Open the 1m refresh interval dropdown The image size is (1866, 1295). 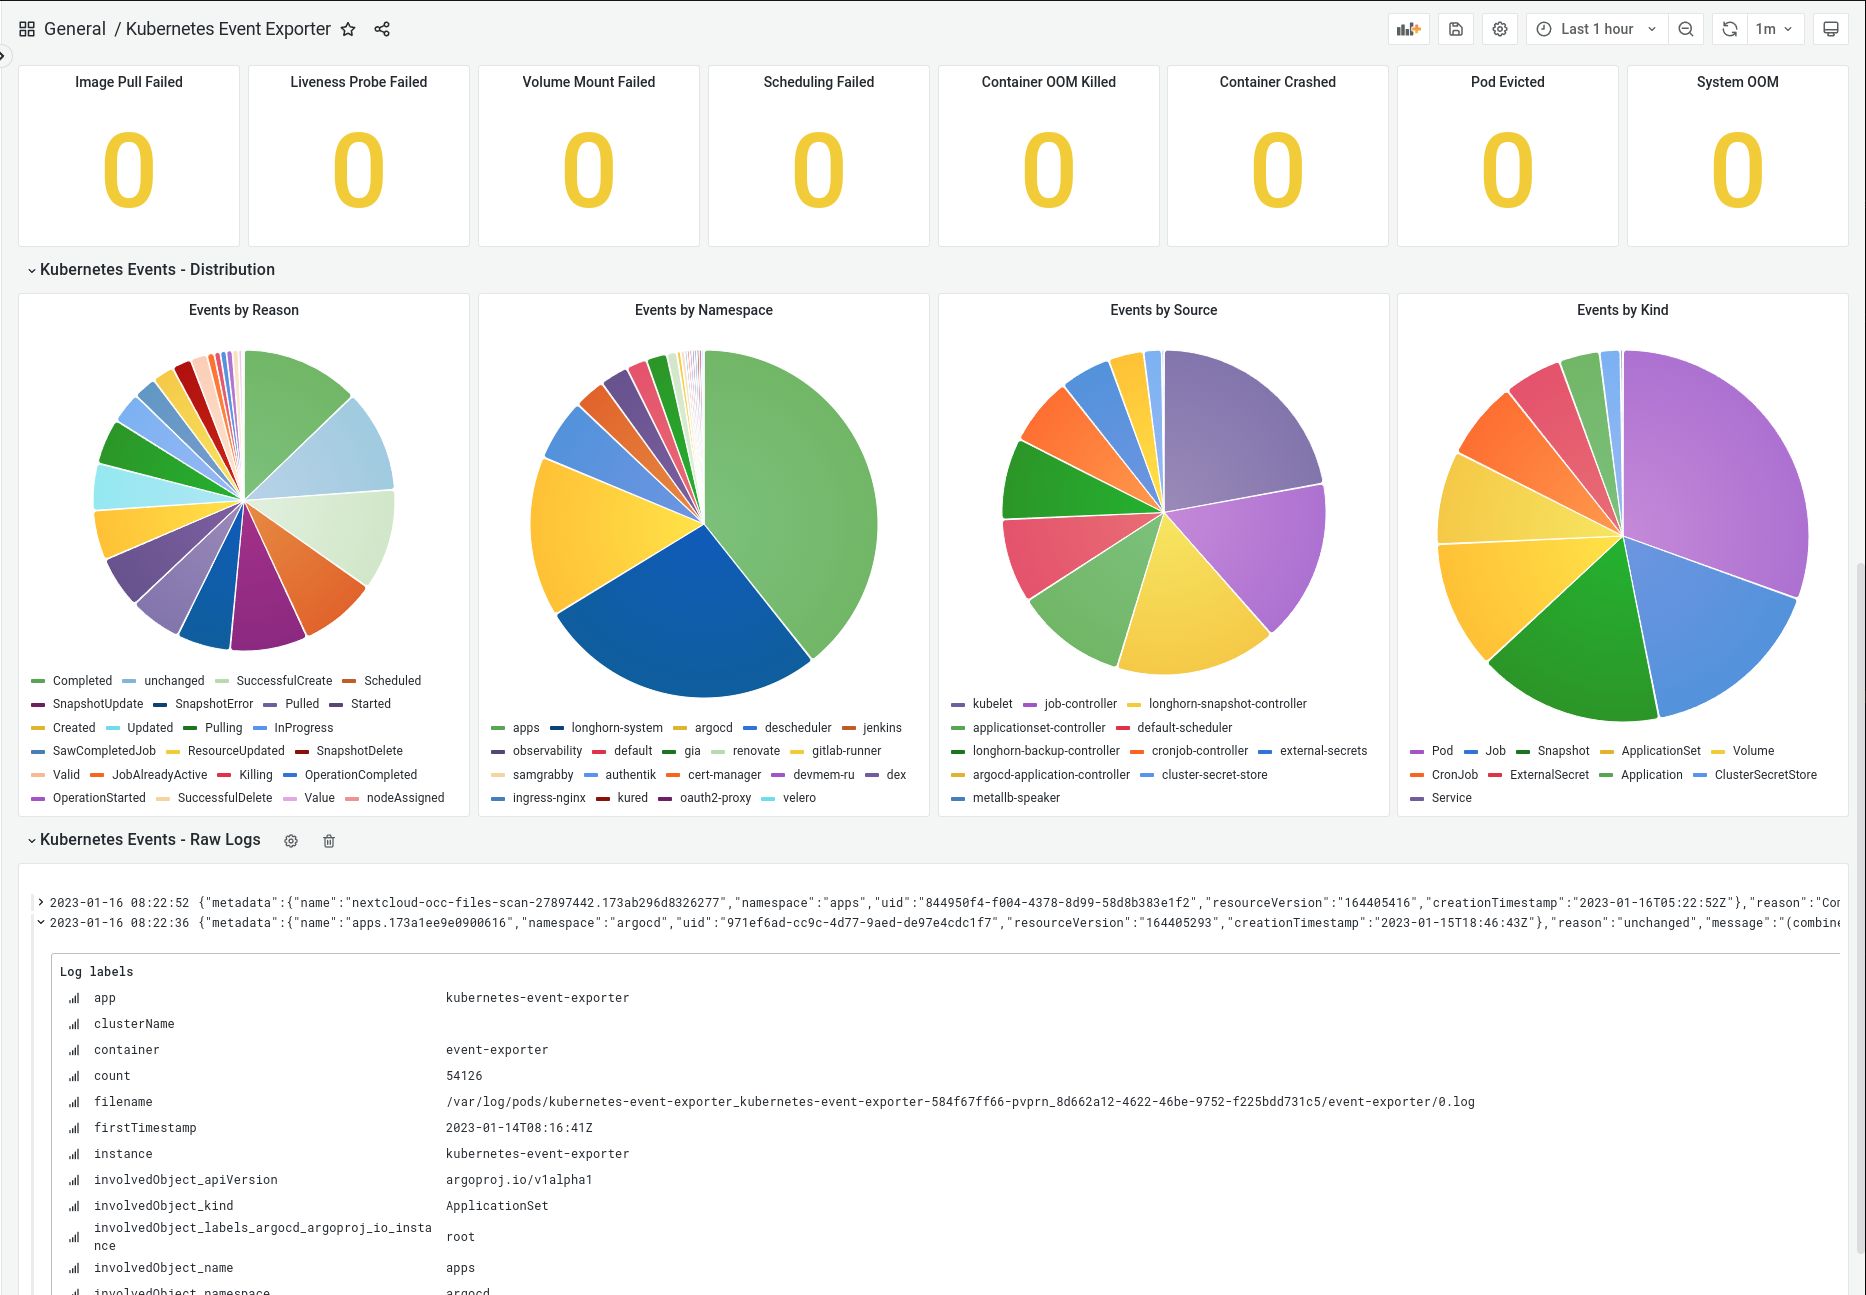1775,29
